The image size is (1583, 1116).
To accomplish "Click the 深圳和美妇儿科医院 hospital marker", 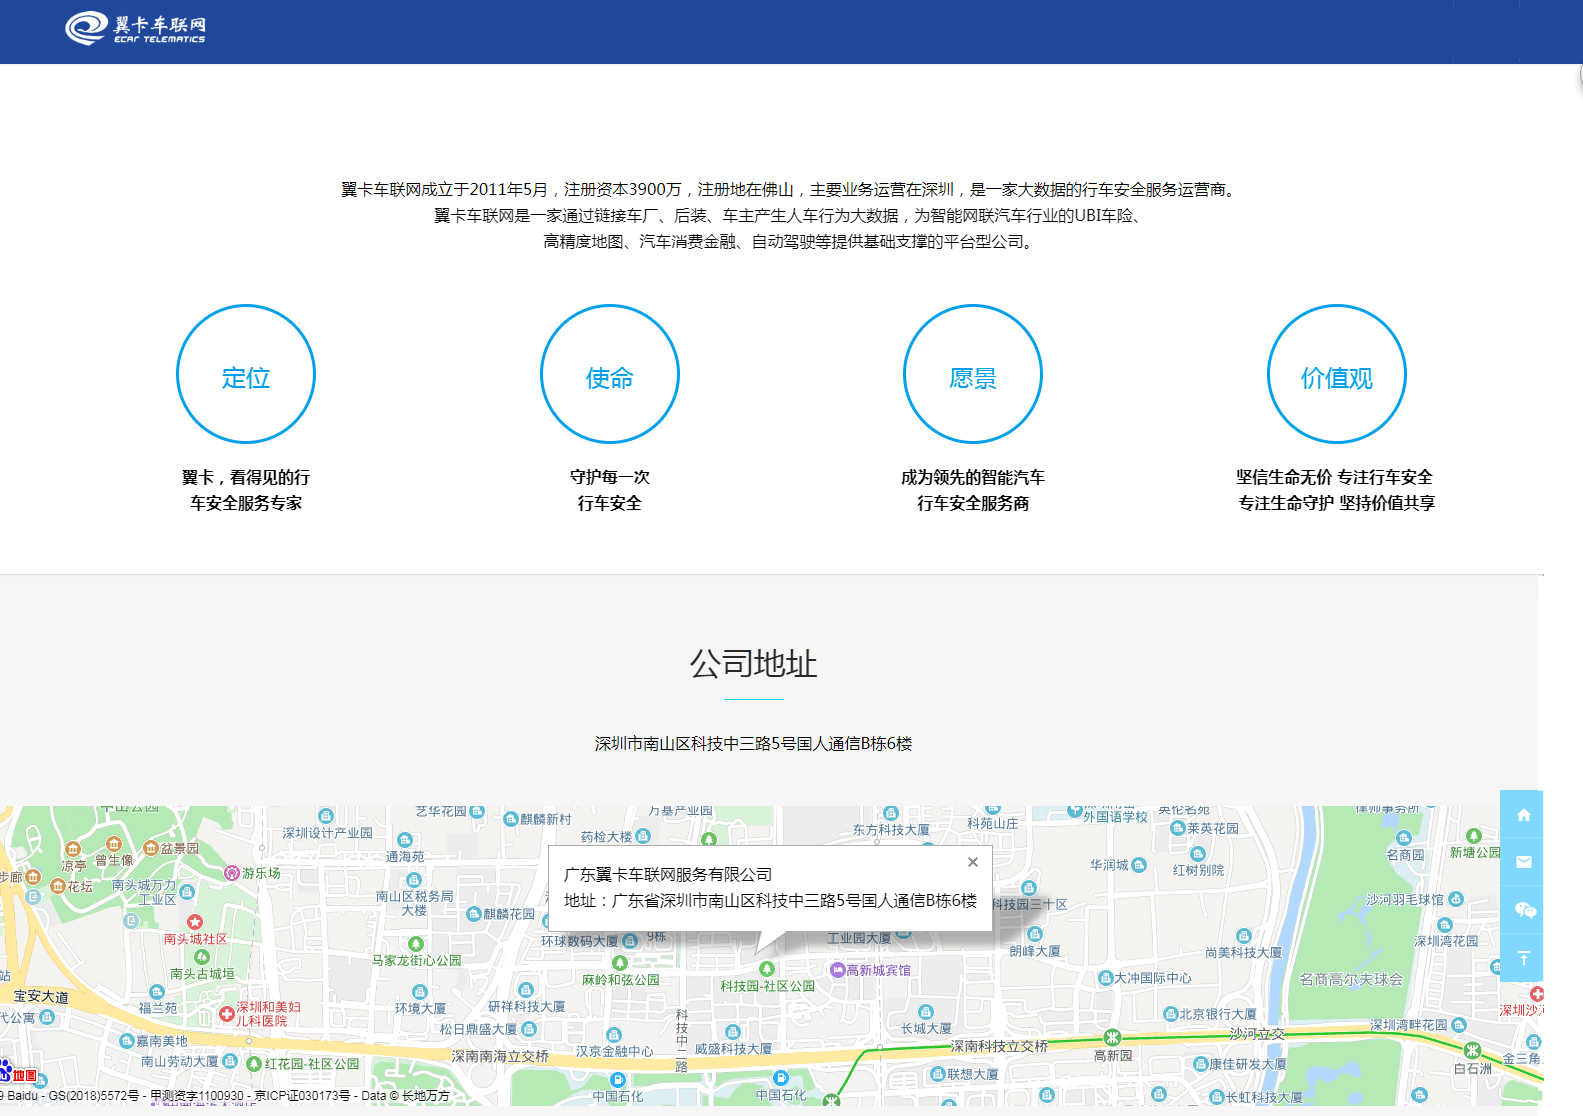I will pyautogui.click(x=226, y=1014).
